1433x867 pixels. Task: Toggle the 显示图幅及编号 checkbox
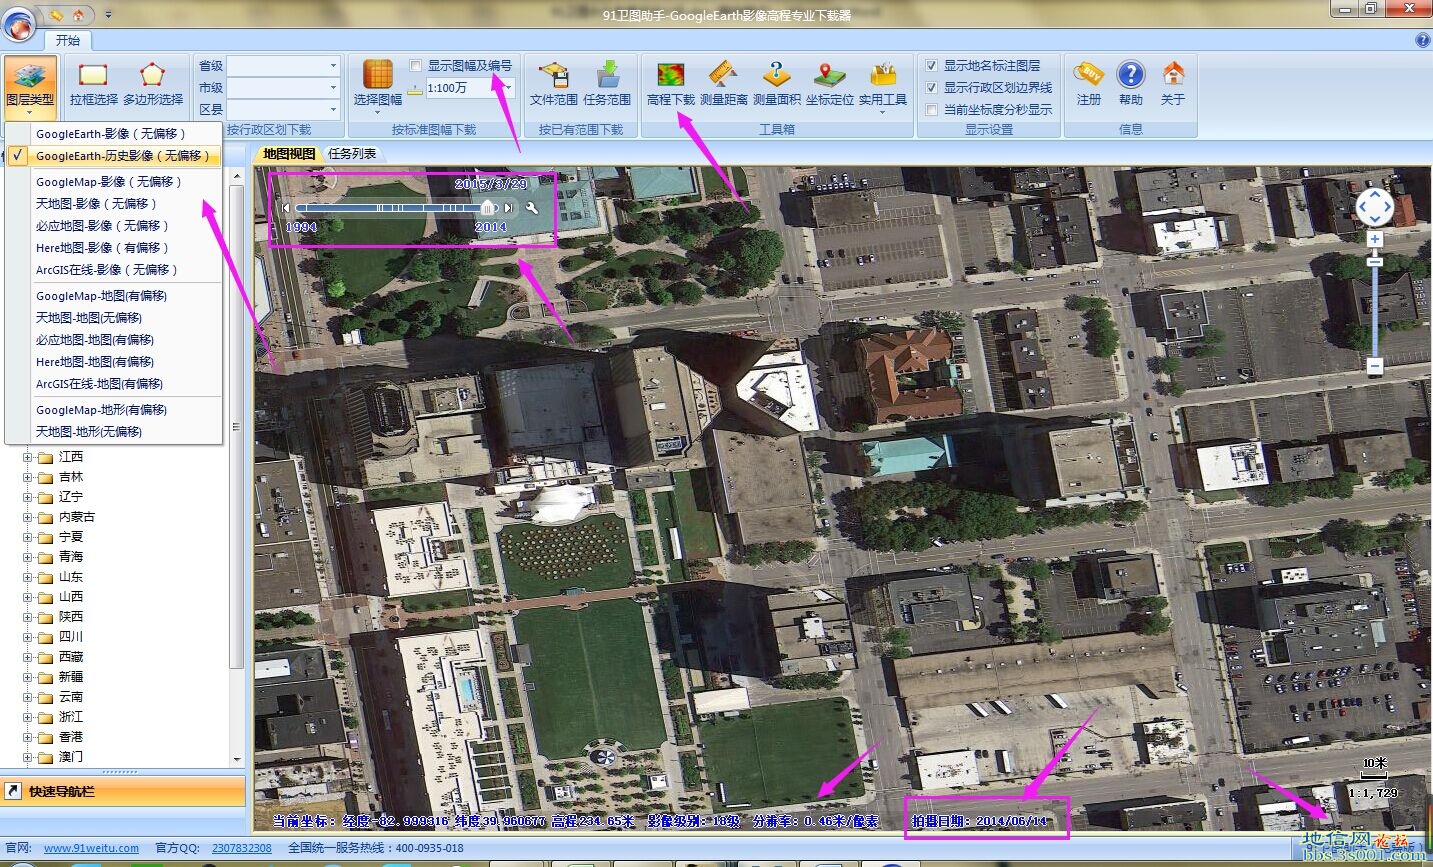click(x=416, y=66)
